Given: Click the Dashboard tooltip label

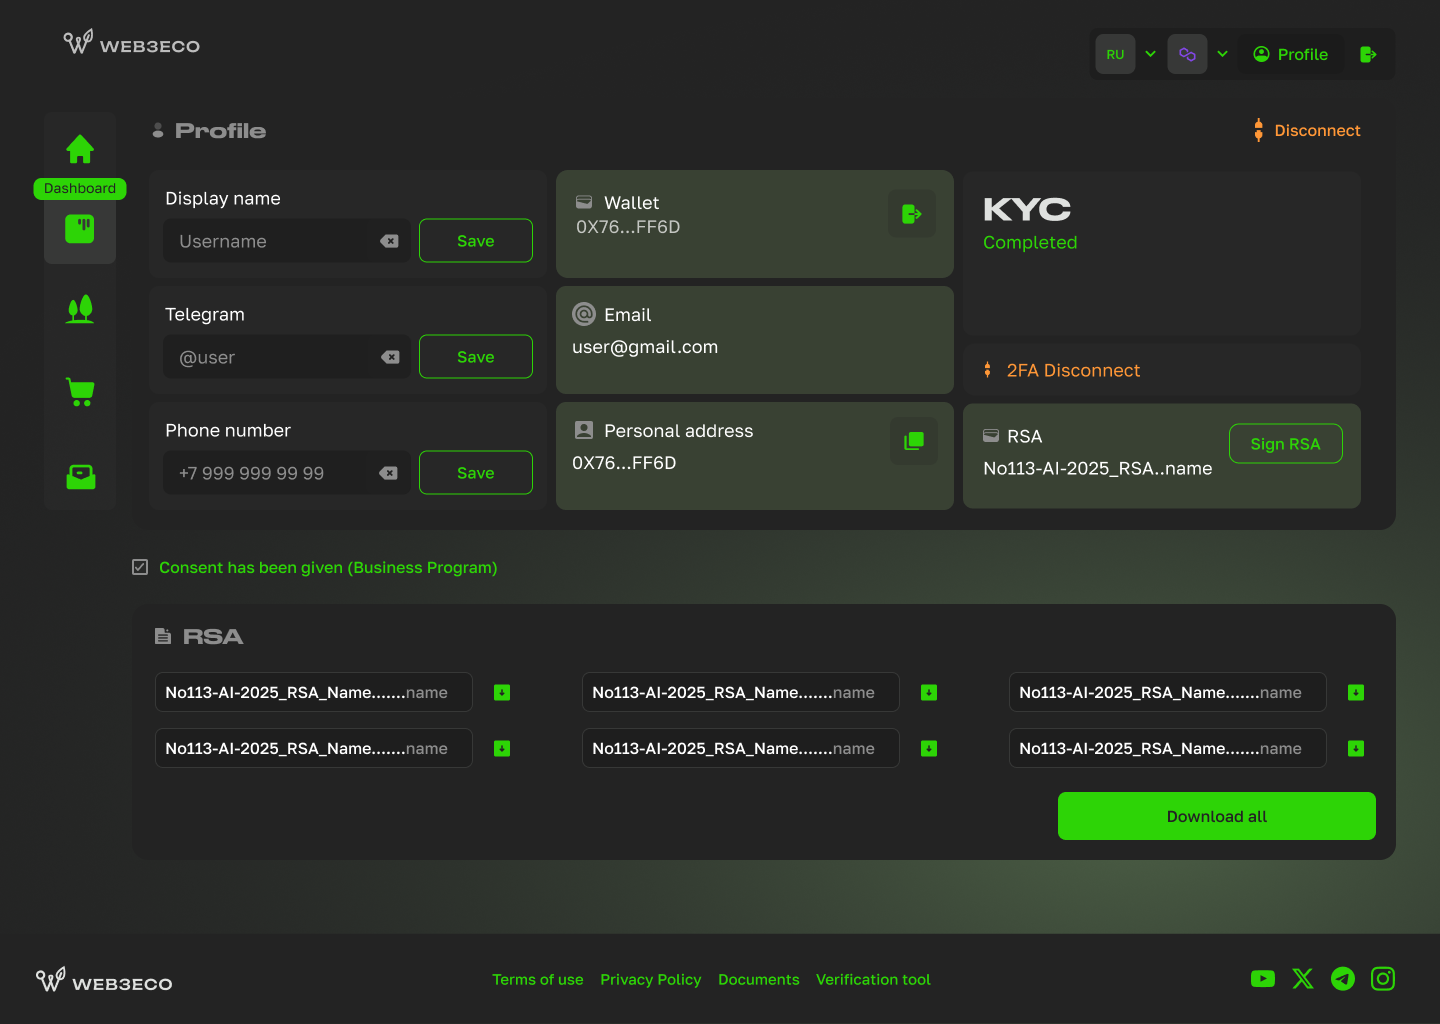Looking at the screenshot, I should pyautogui.click(x=80, y=188).
